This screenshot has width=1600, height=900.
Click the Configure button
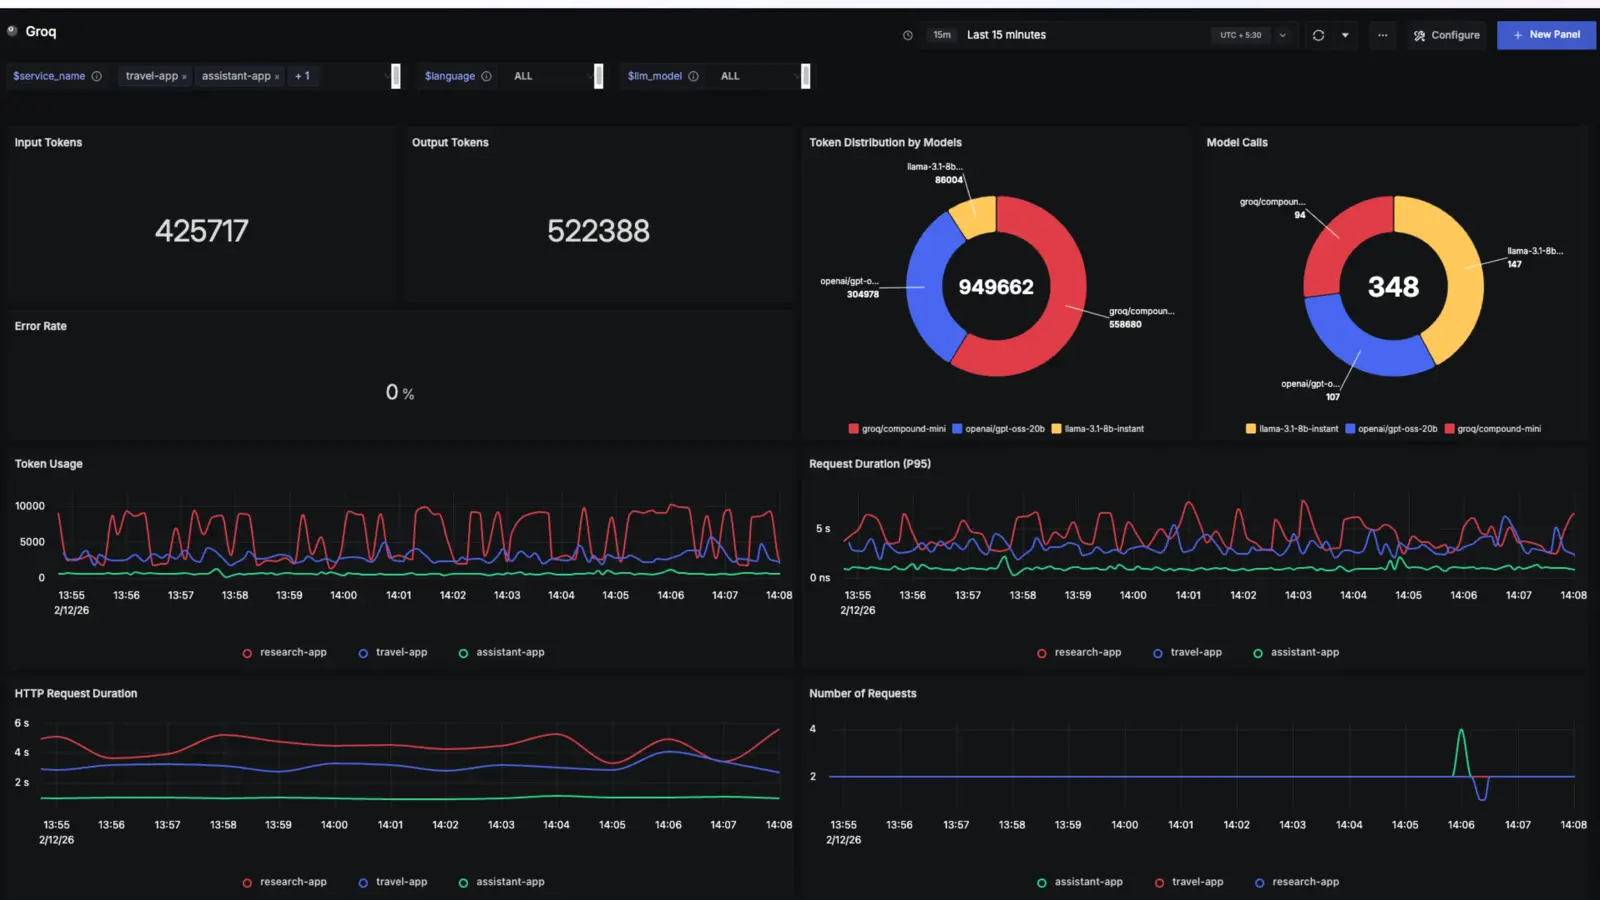click(x=1446, y=35)
